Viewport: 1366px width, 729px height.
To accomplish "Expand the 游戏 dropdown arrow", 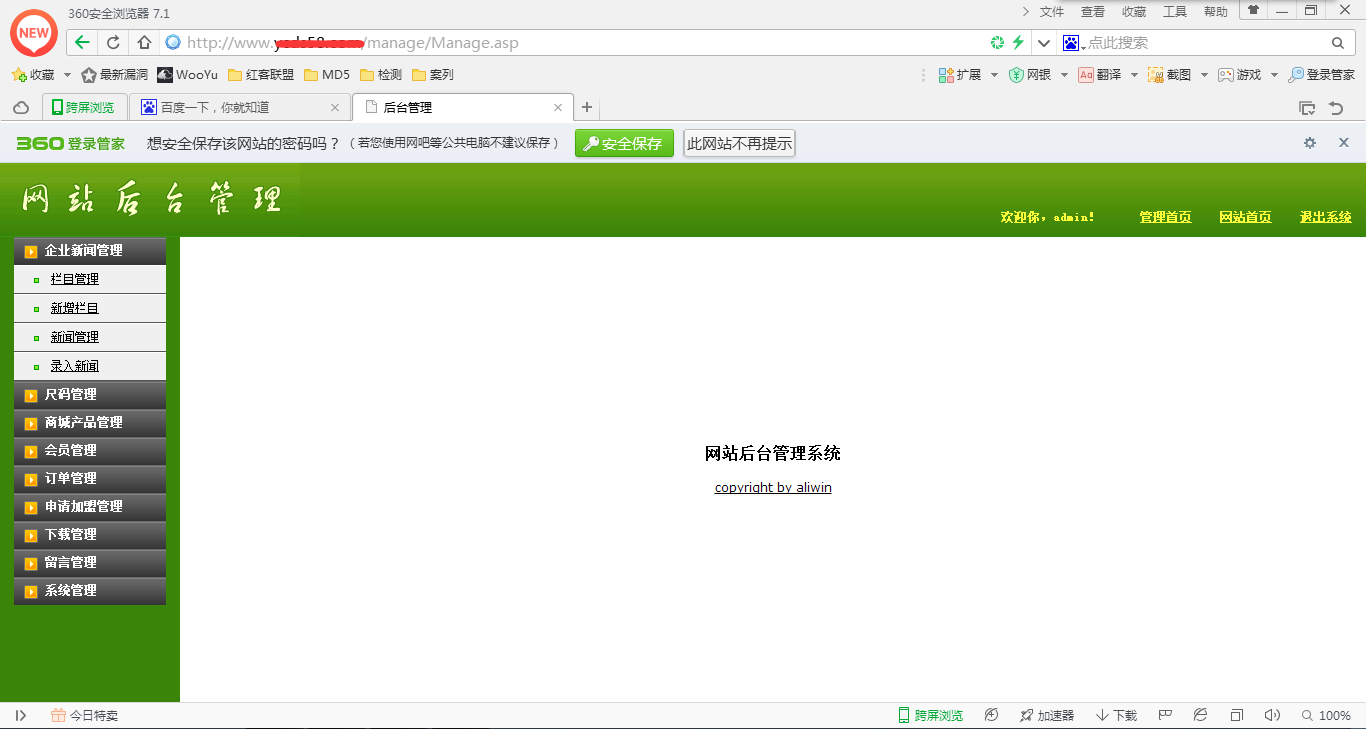I will [1274, 75].
